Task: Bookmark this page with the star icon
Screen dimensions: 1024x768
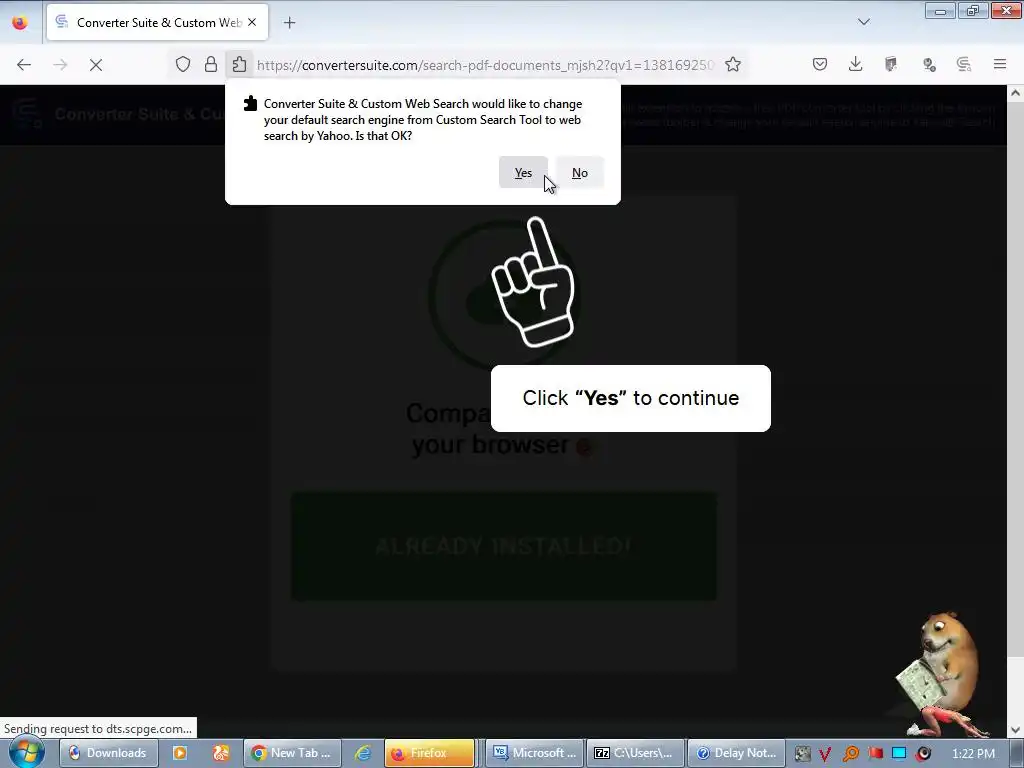Action: tap(733, 64)
